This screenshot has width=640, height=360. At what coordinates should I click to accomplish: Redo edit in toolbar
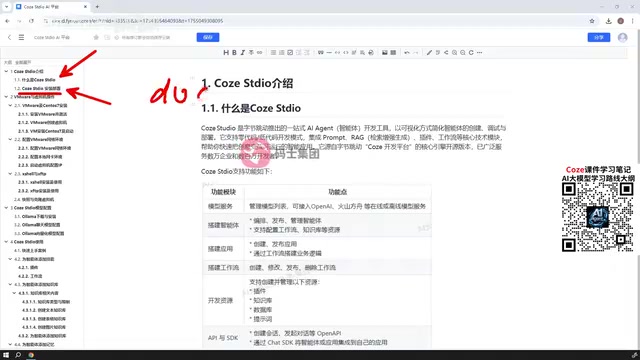pos(416,53)
